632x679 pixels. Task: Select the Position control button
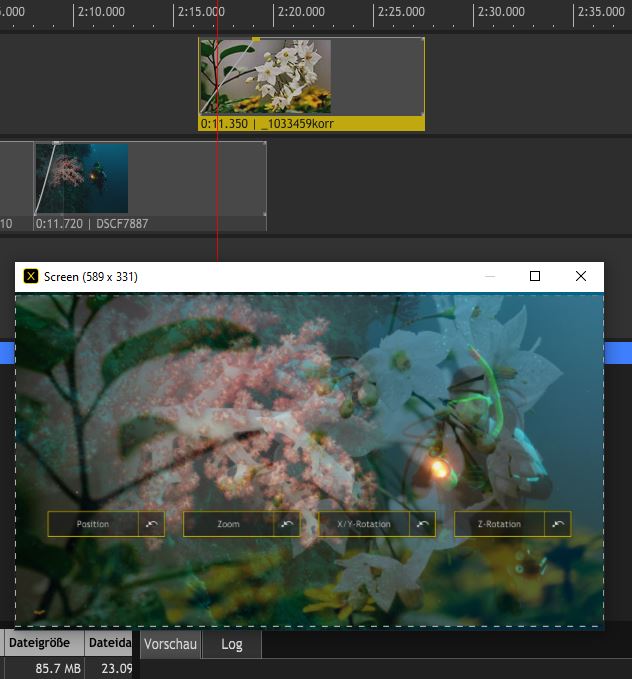[93, 524]
